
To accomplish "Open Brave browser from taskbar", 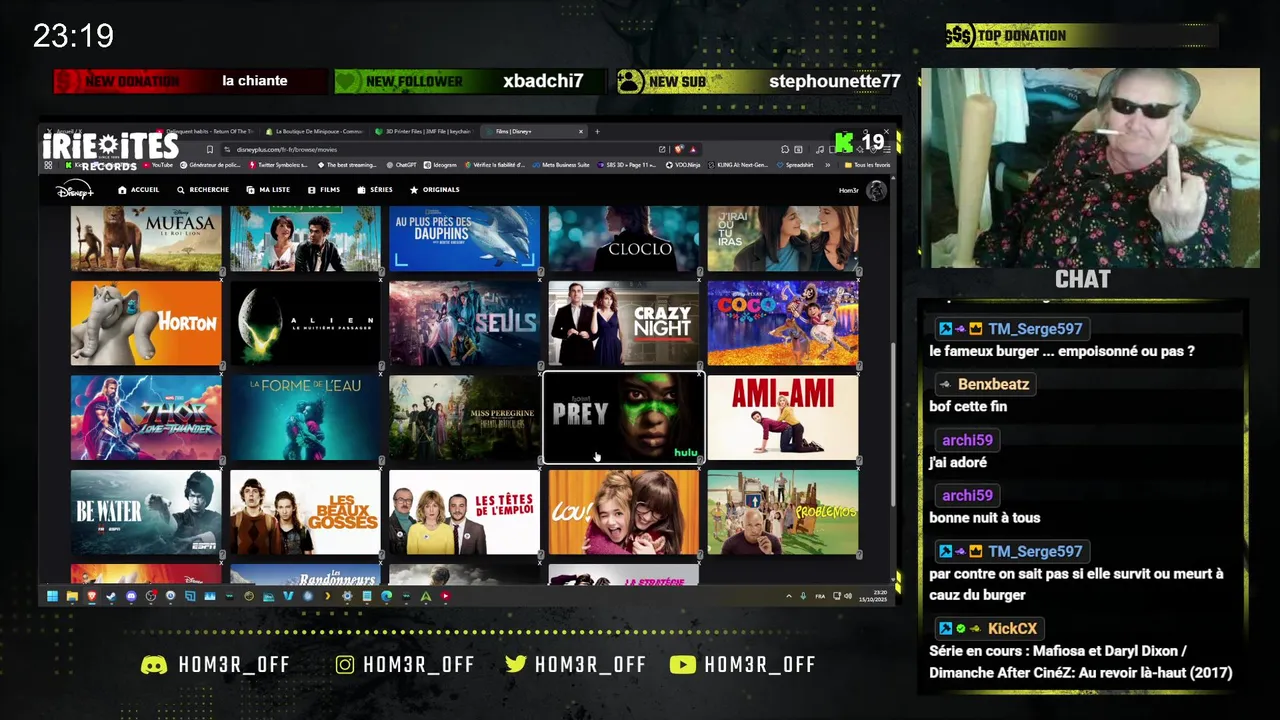I will (91, 596).
